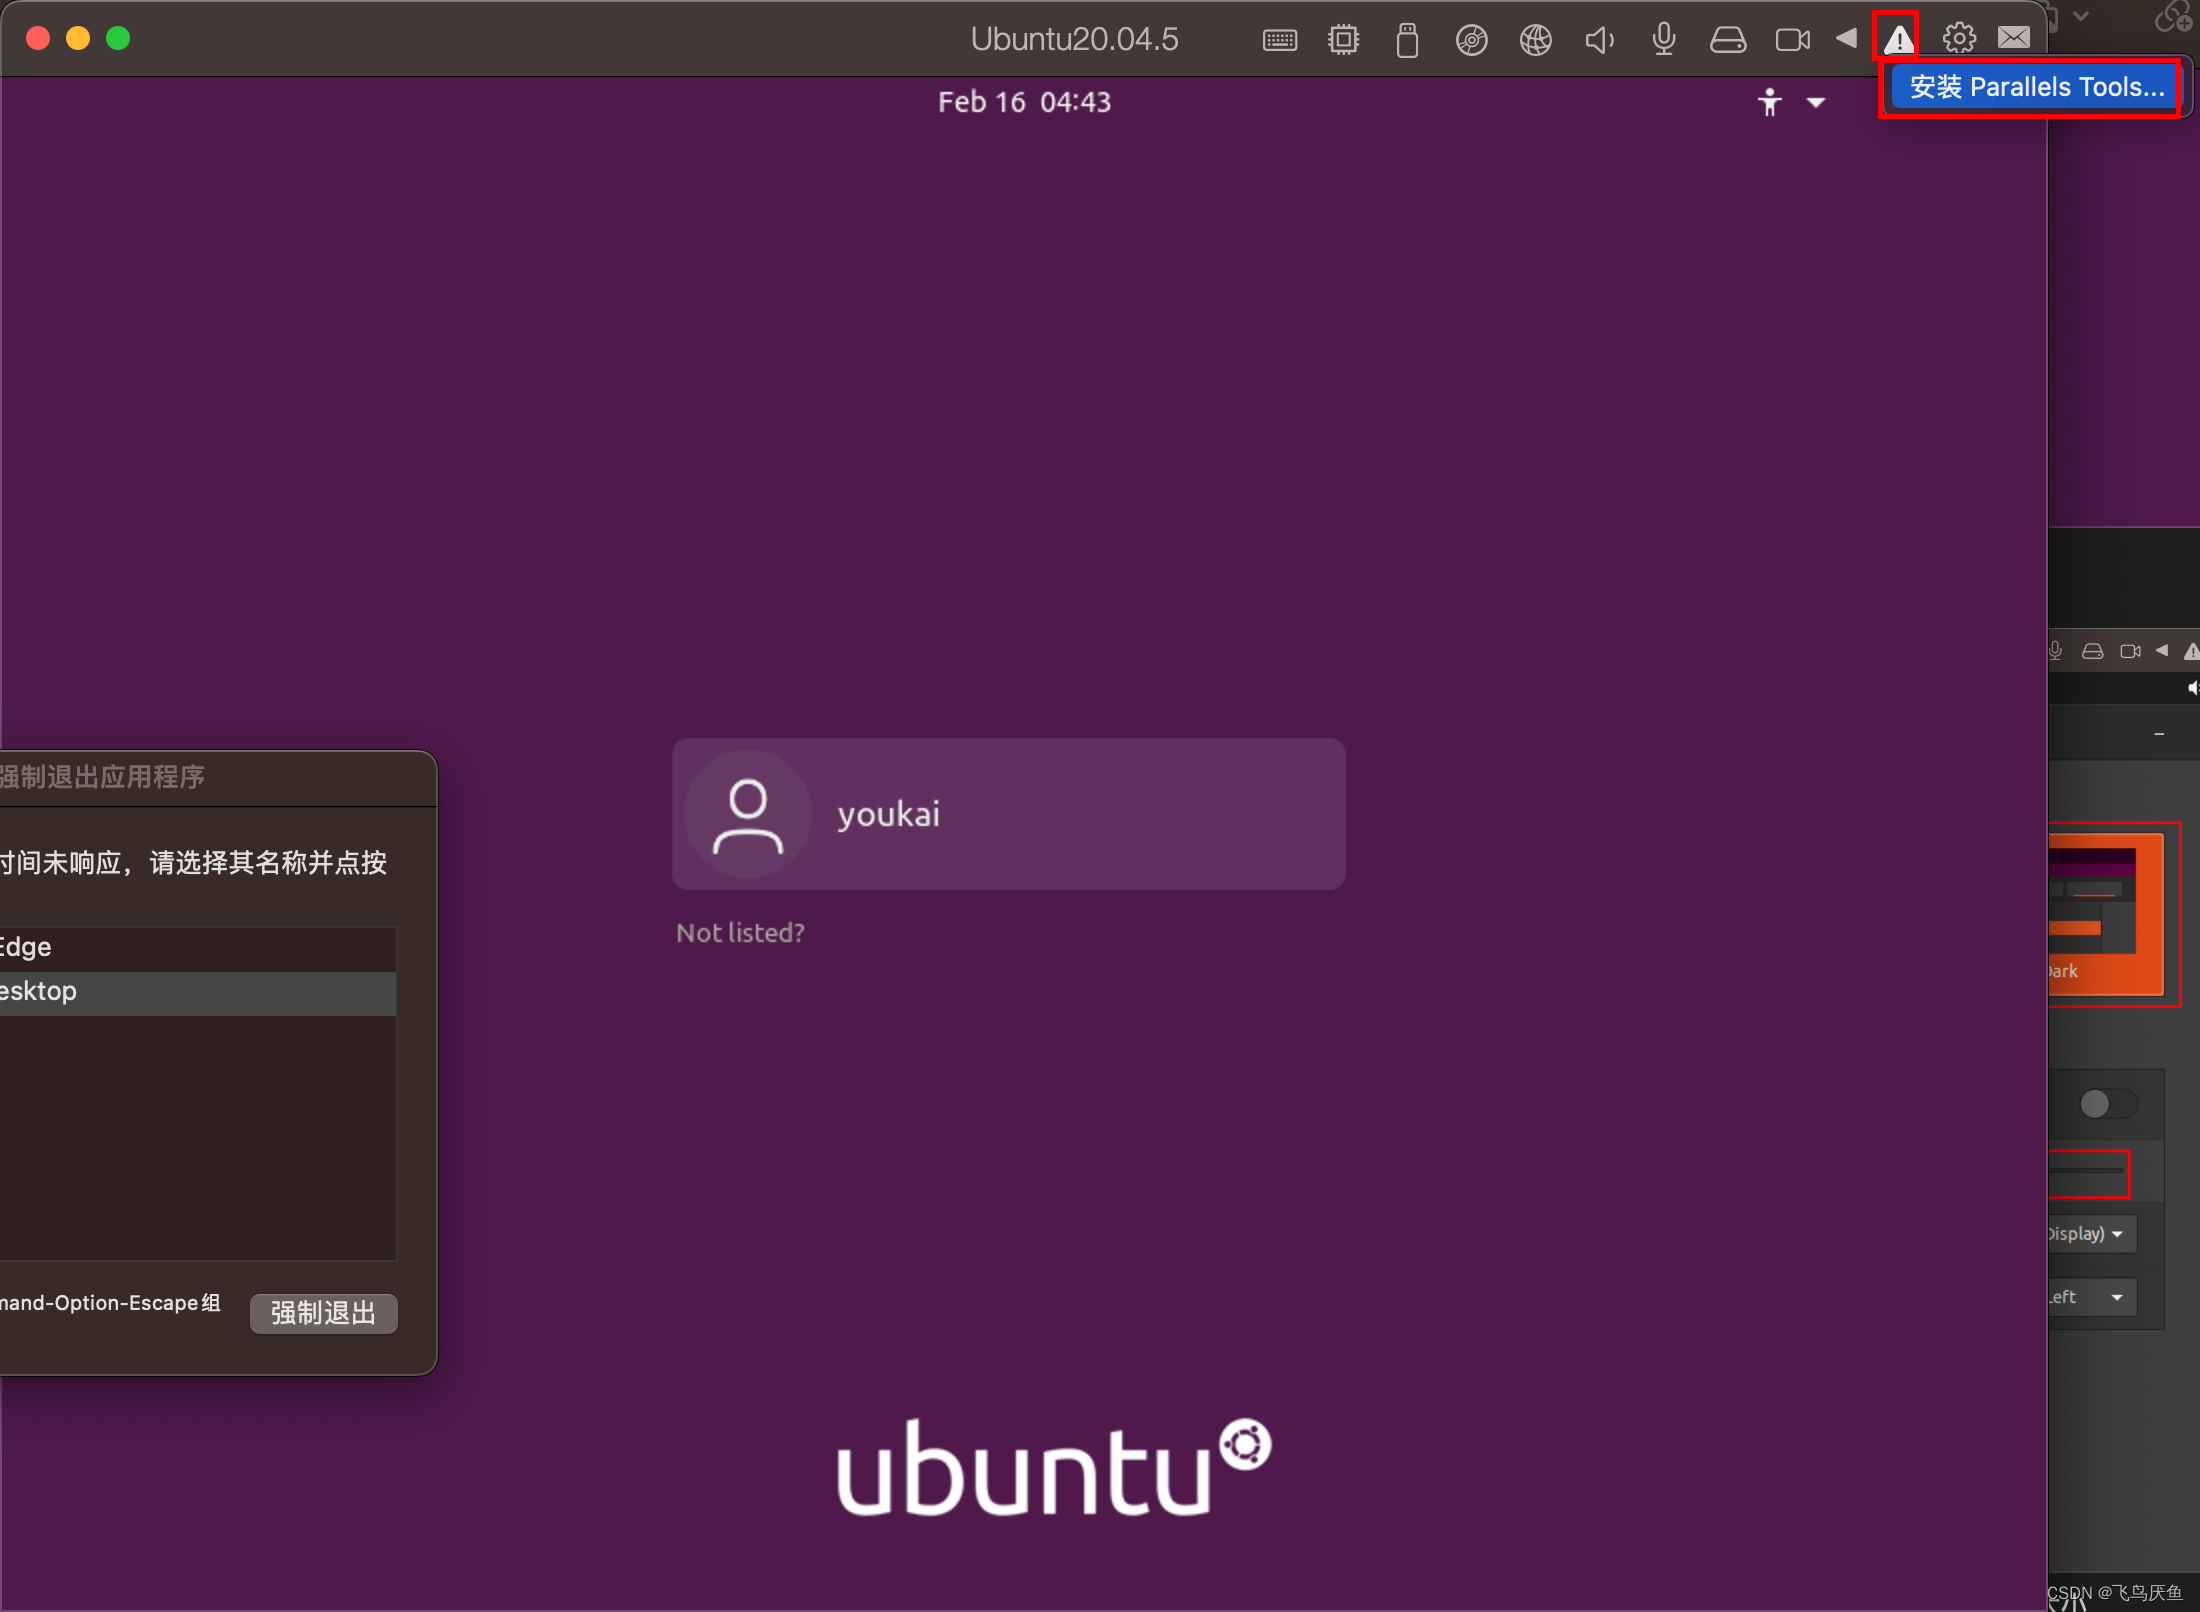
Task: Toggle the switch in background settings panel
Action: click(x=2108, y=1104)
